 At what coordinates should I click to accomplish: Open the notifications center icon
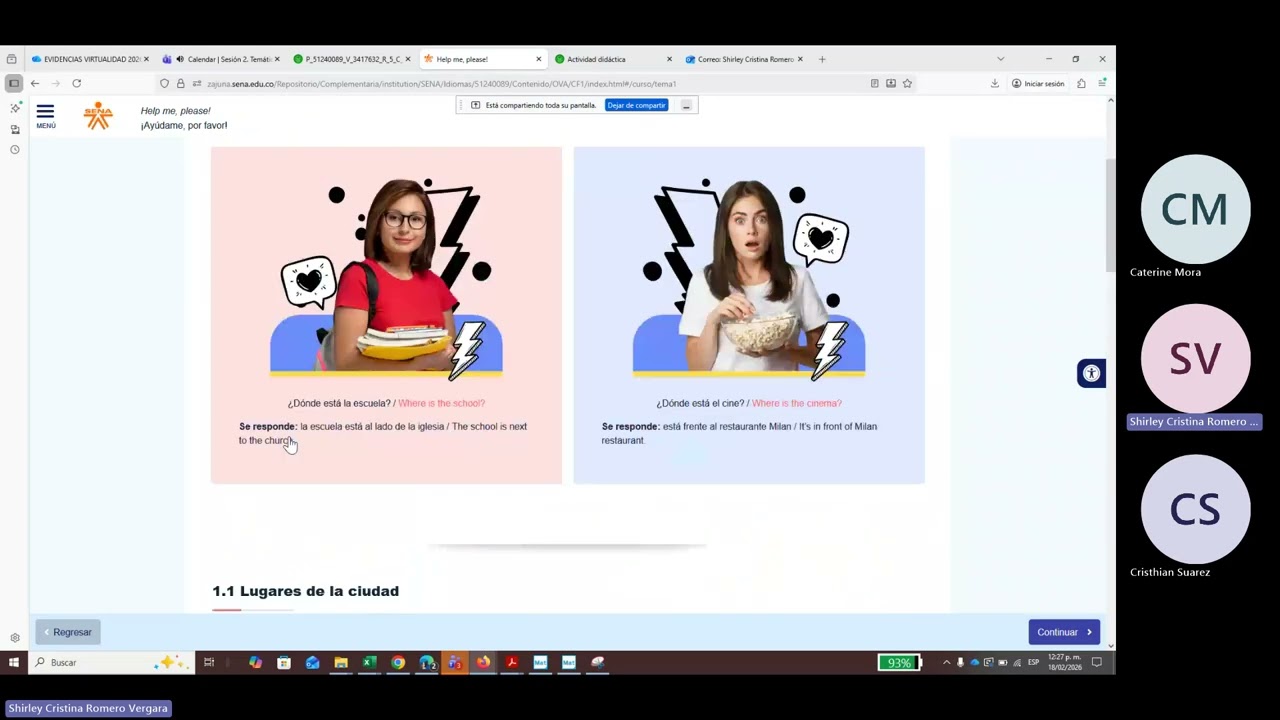point(1097,662)
